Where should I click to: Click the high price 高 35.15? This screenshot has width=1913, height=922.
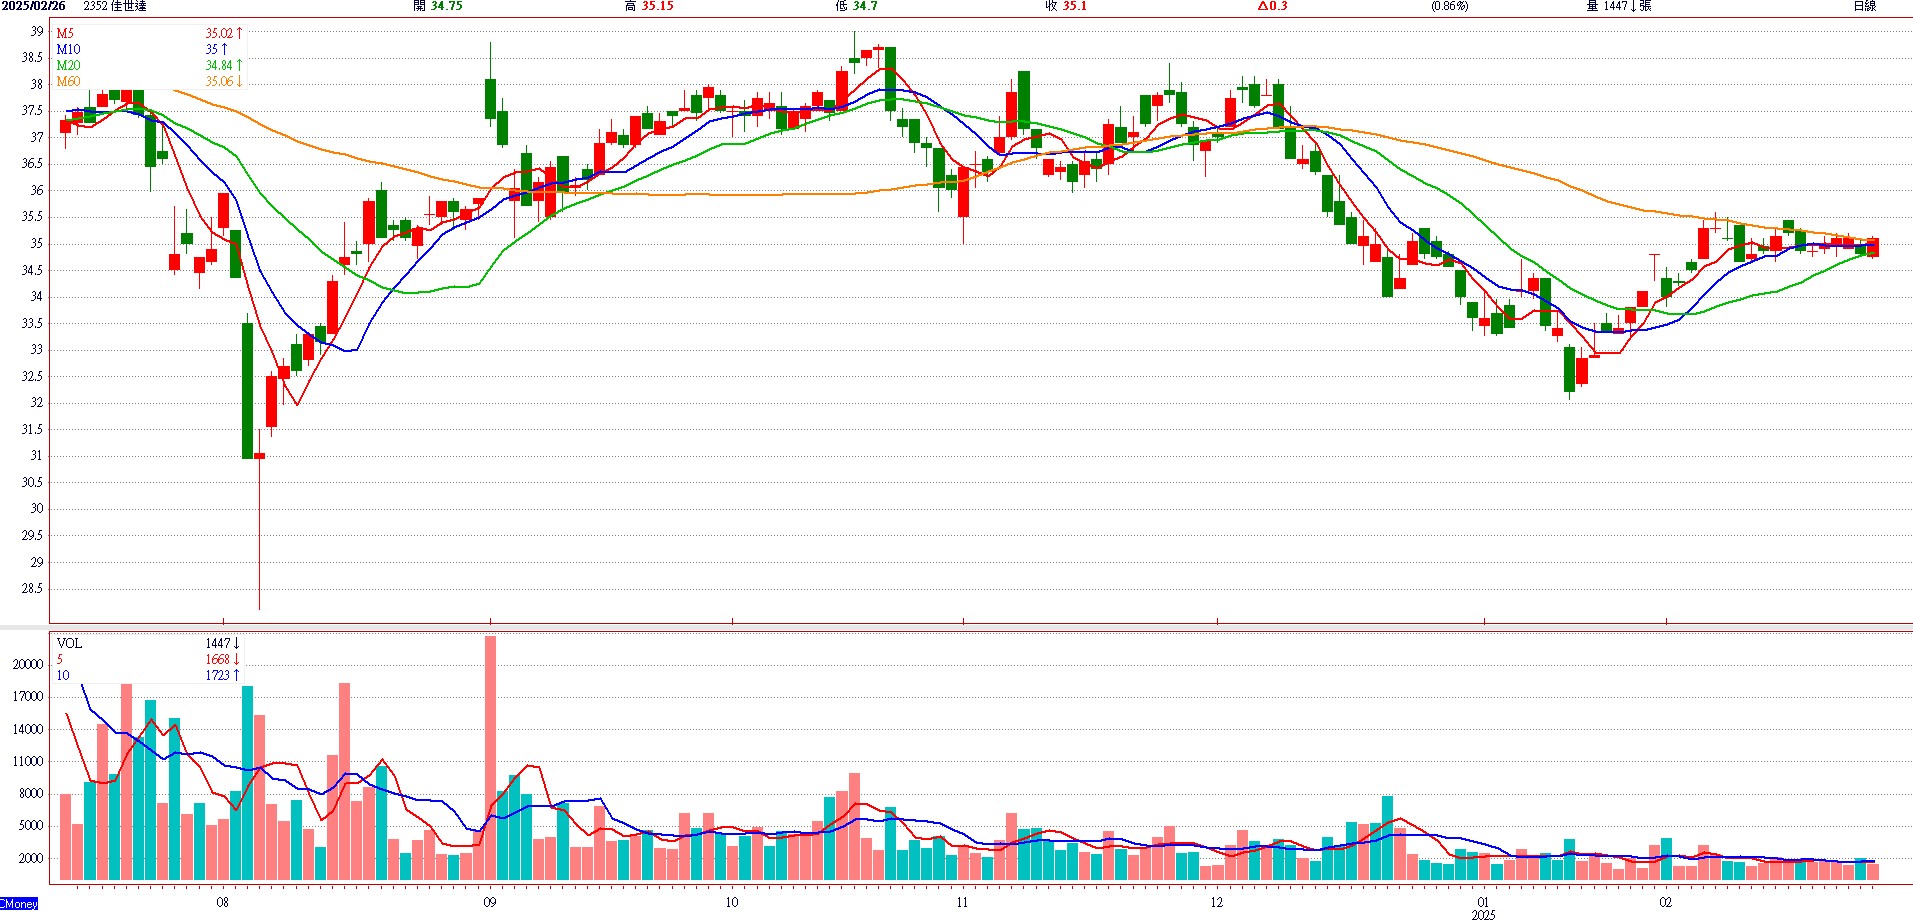648,6
